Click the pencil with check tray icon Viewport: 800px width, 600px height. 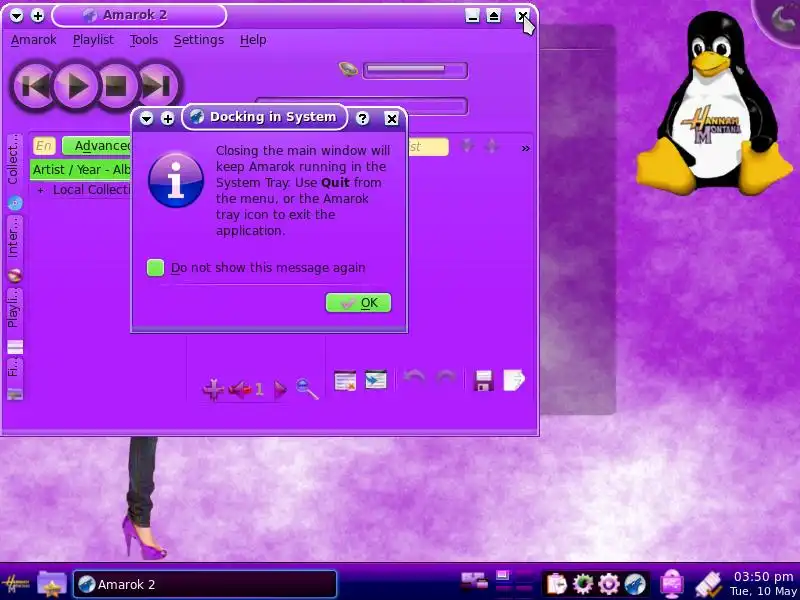[708, 584]
